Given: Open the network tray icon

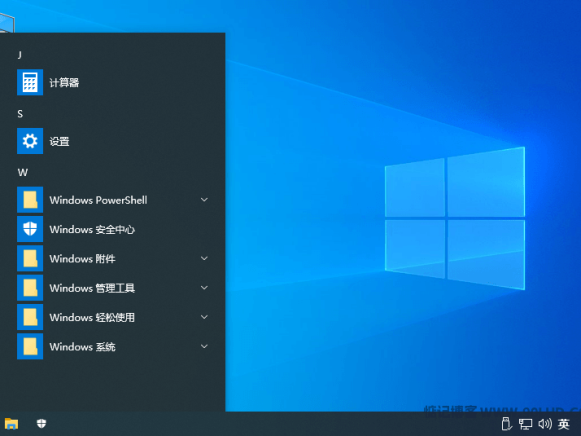Looking at the screenshot, I should click(525, 424).
